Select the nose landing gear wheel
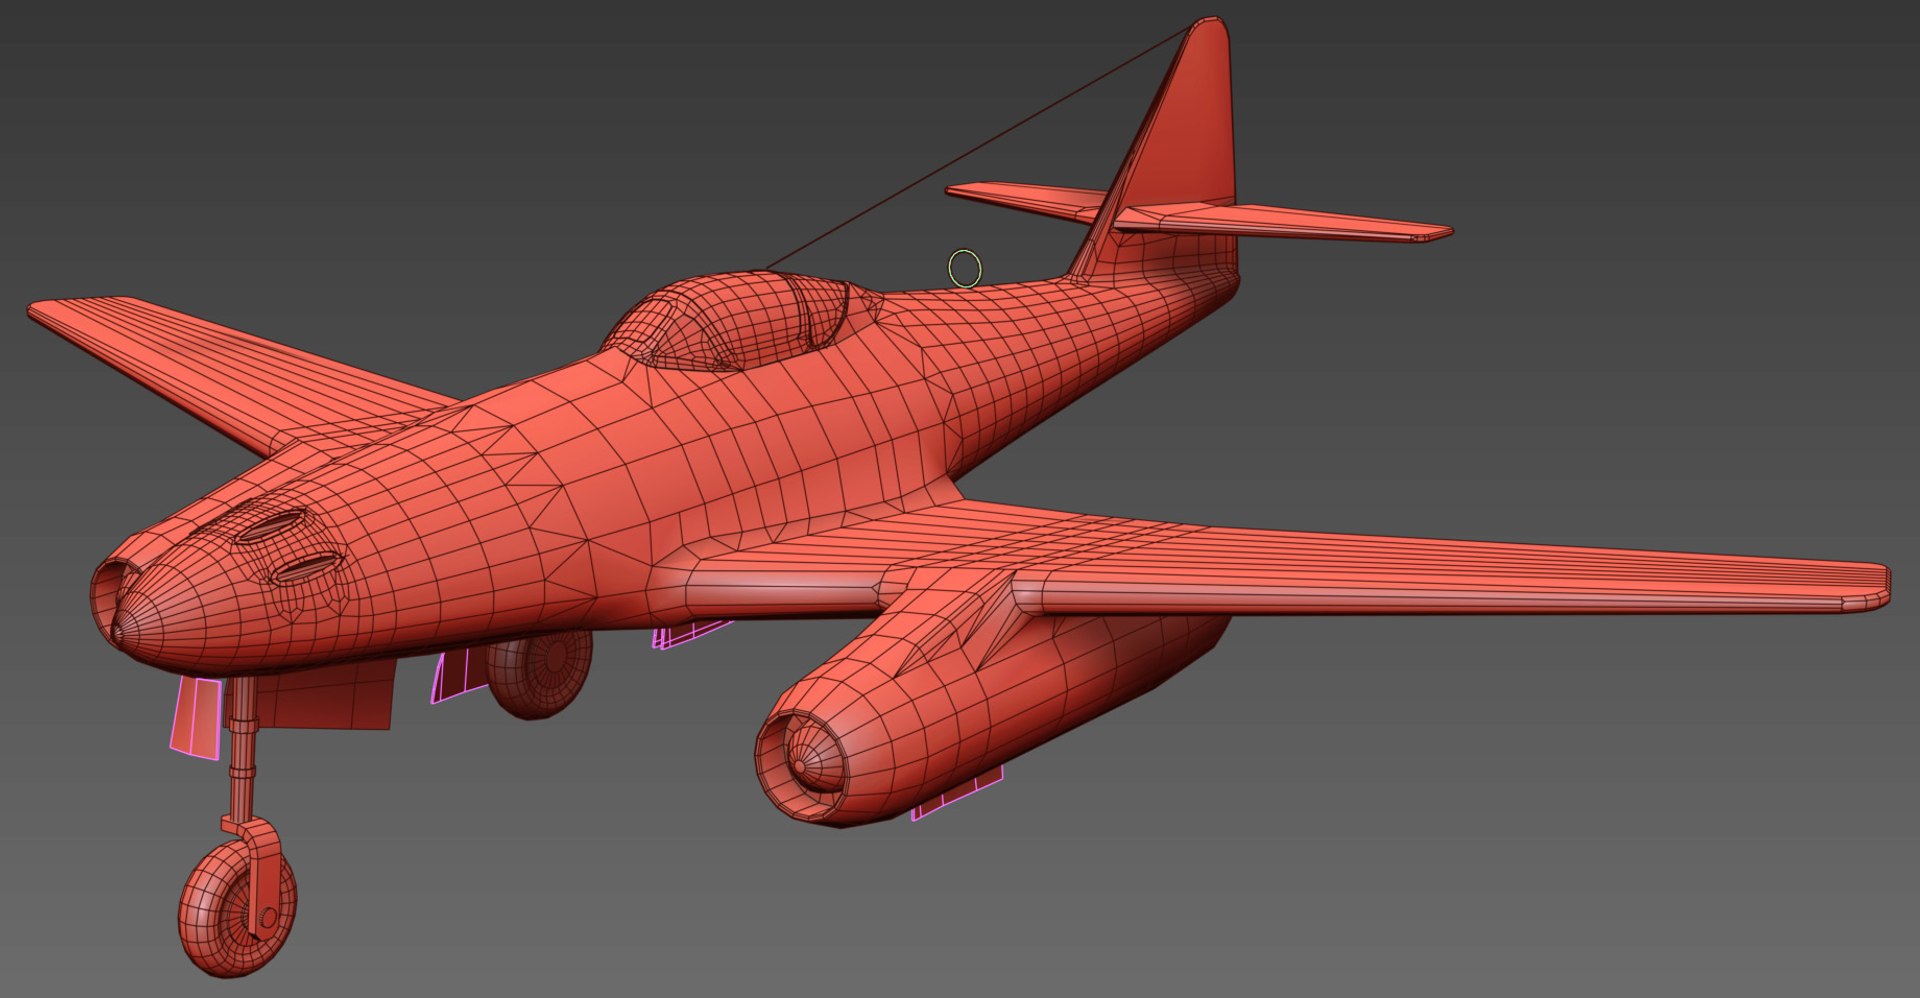1920x998 pixels. (235, 908)
